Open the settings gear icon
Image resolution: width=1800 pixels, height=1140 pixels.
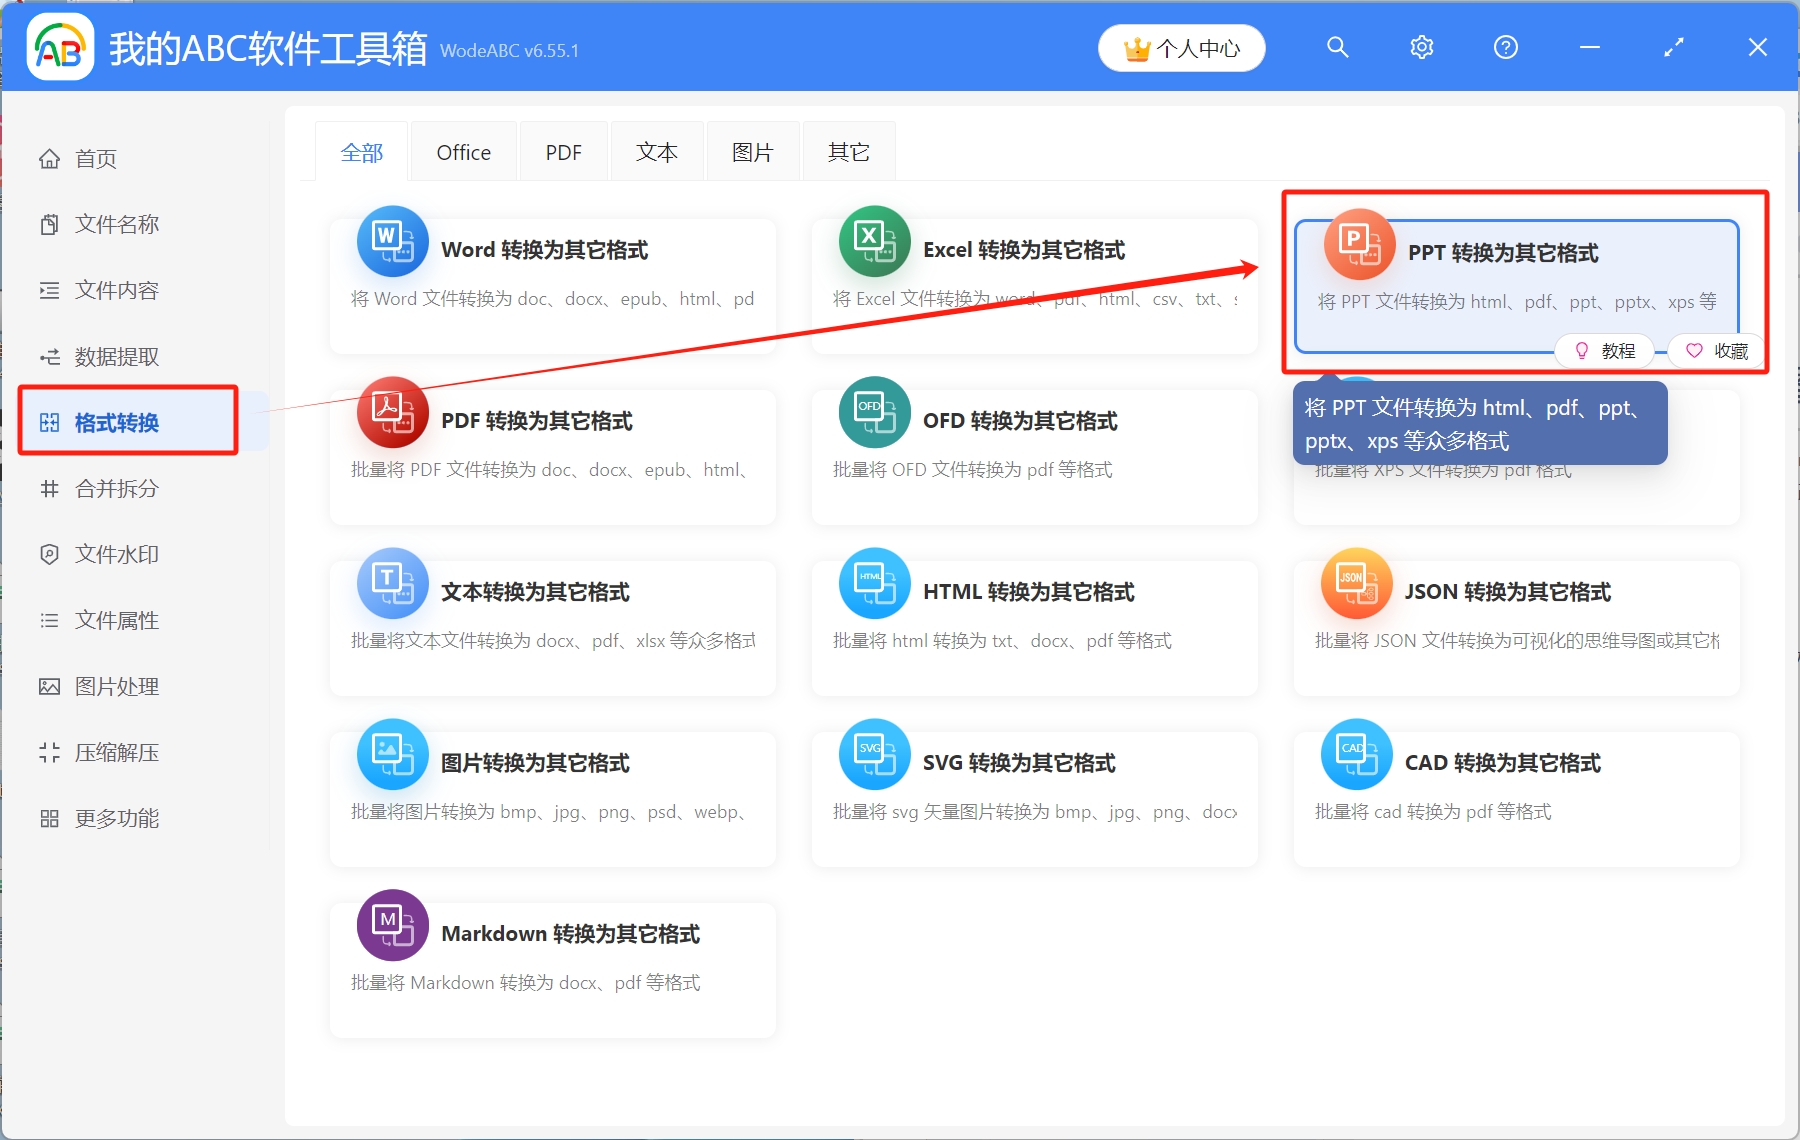(x=1421, y=47)
